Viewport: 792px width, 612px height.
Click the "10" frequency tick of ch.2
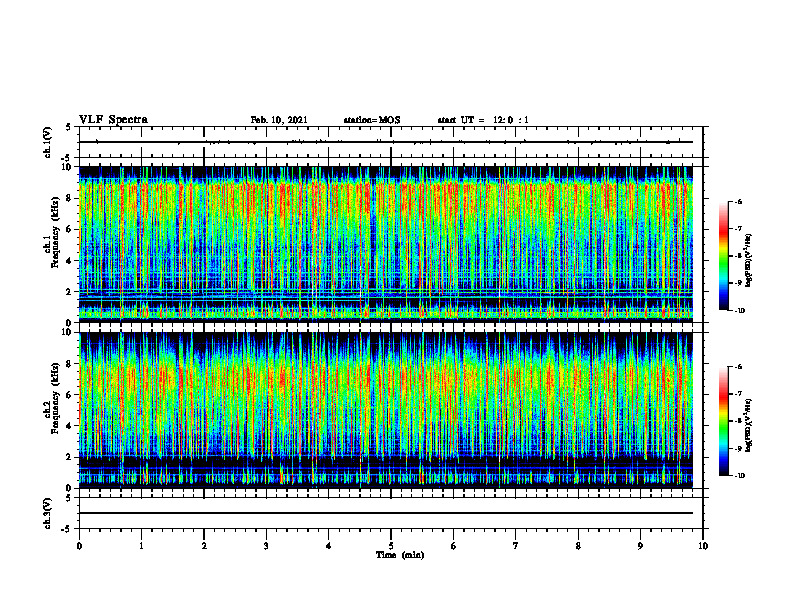pyautogui.click(x=68, y=332)
